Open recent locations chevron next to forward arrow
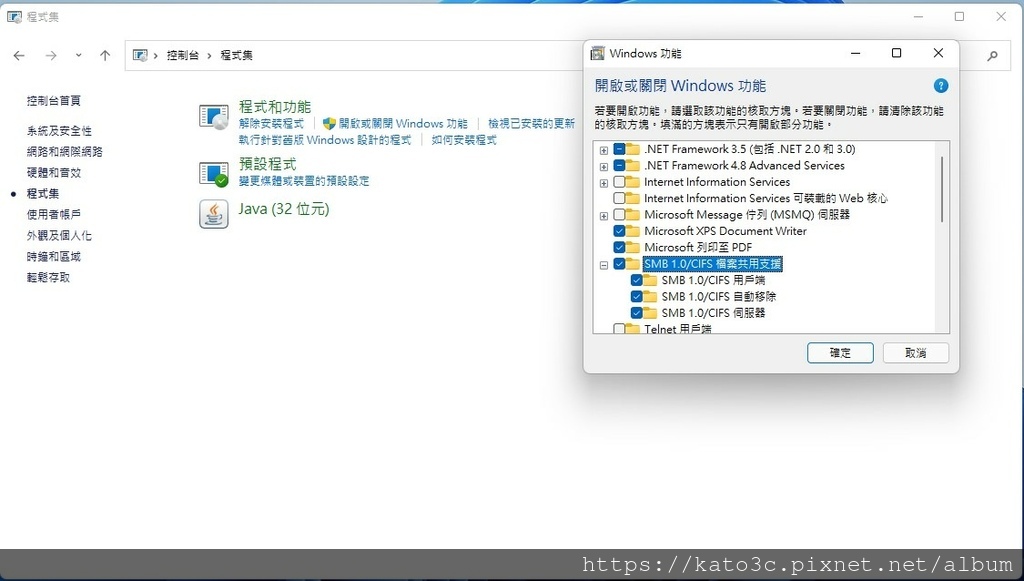This screenshot has width=1024, height=581. 78,55
